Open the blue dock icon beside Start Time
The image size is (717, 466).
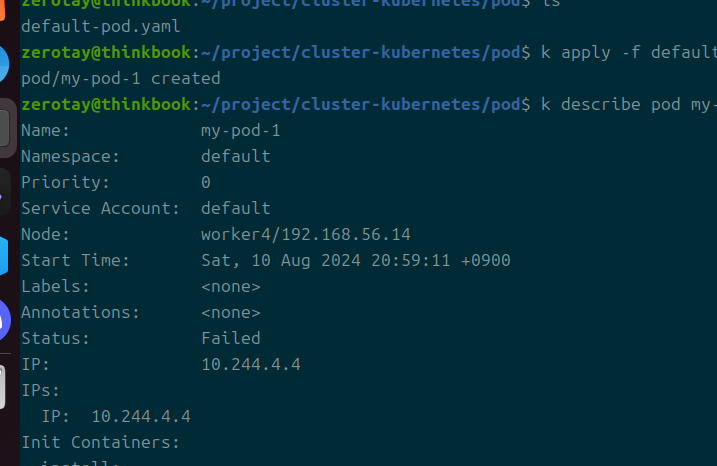5,256
